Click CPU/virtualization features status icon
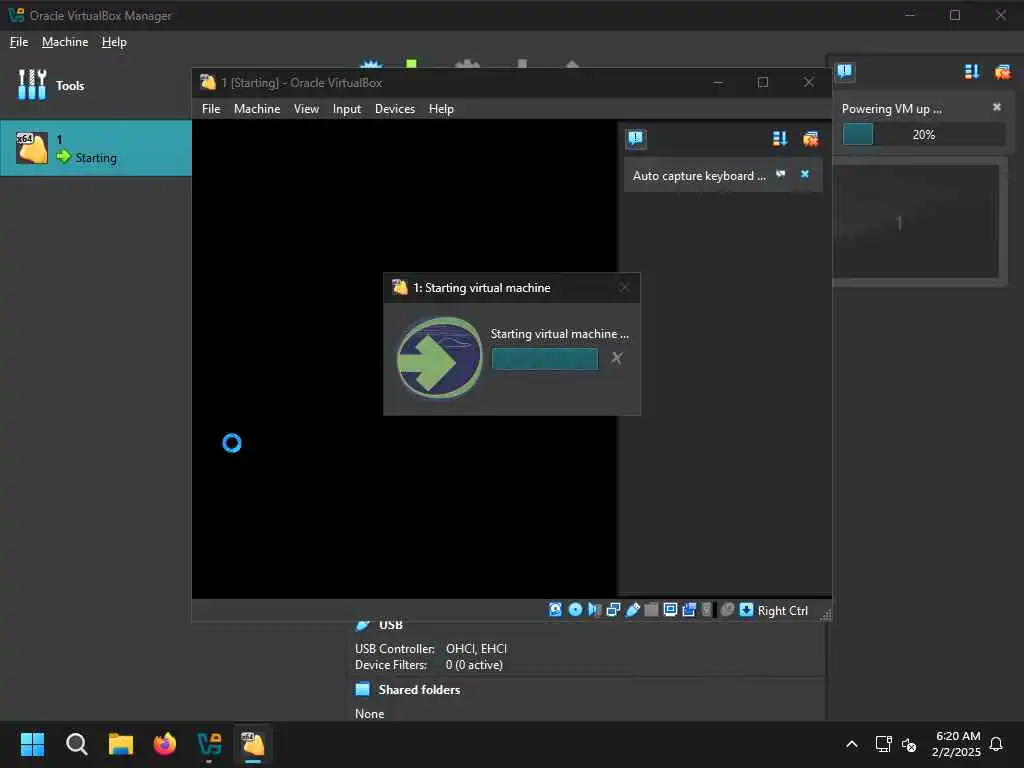1024x768 pixels. click(707, 609)
